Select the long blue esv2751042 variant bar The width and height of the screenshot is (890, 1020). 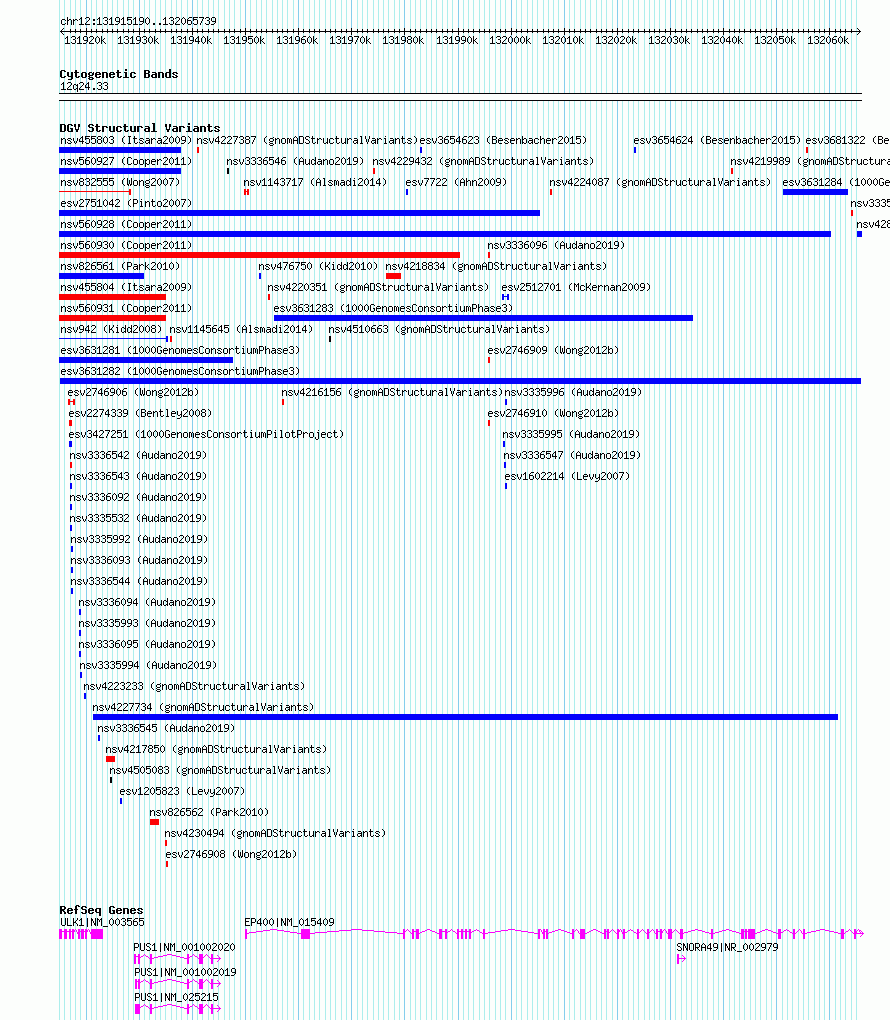coord(299,213)
